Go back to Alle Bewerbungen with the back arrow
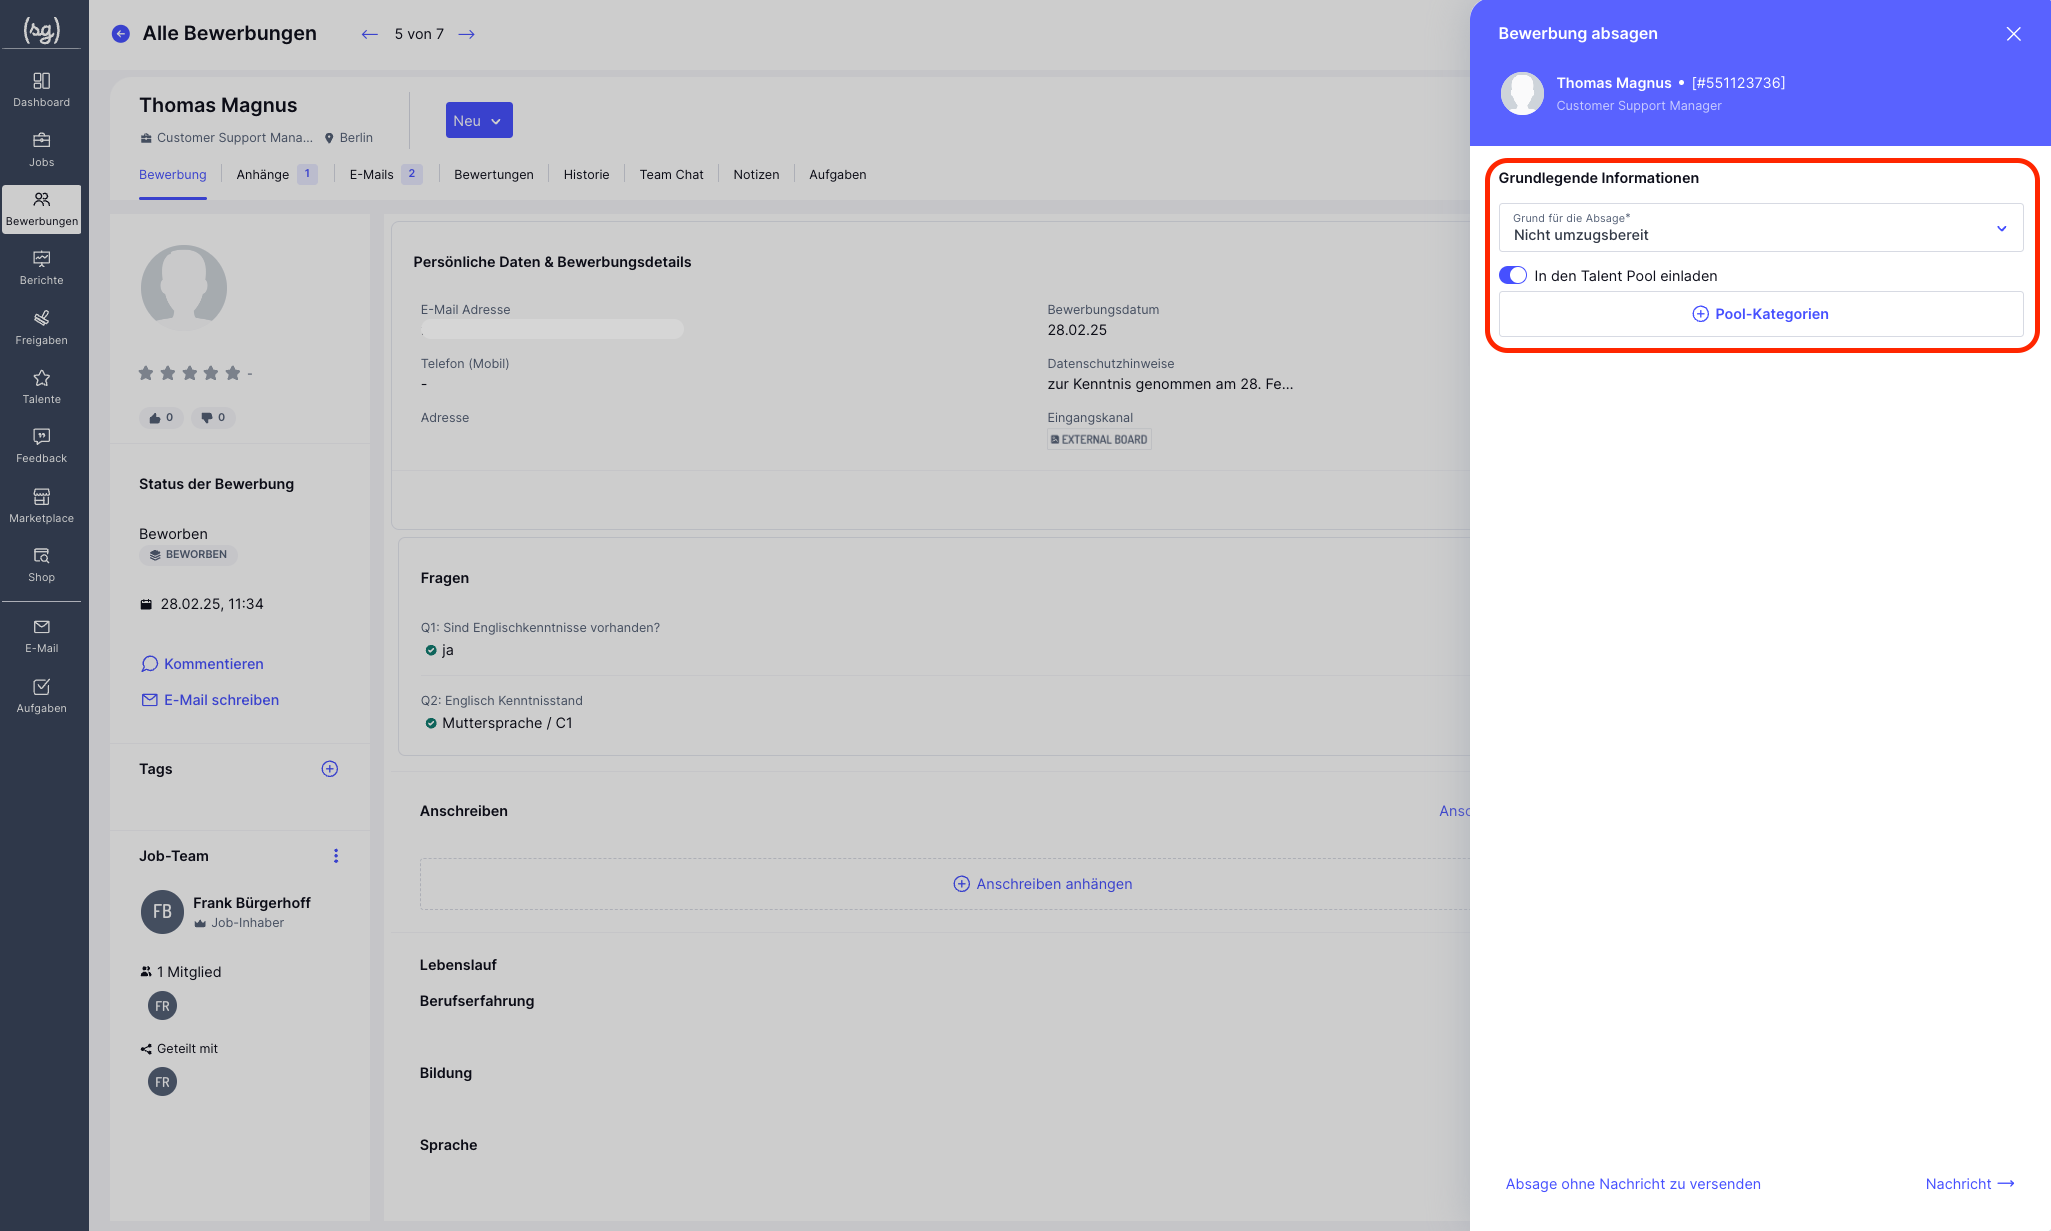The image size is (2051, 1231). 121,34
